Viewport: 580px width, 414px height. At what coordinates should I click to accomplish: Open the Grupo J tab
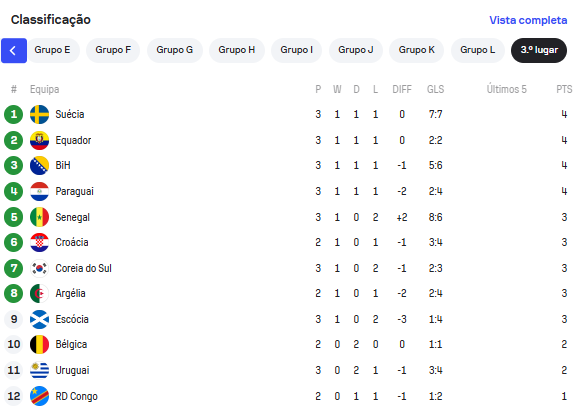coord(355,50)
